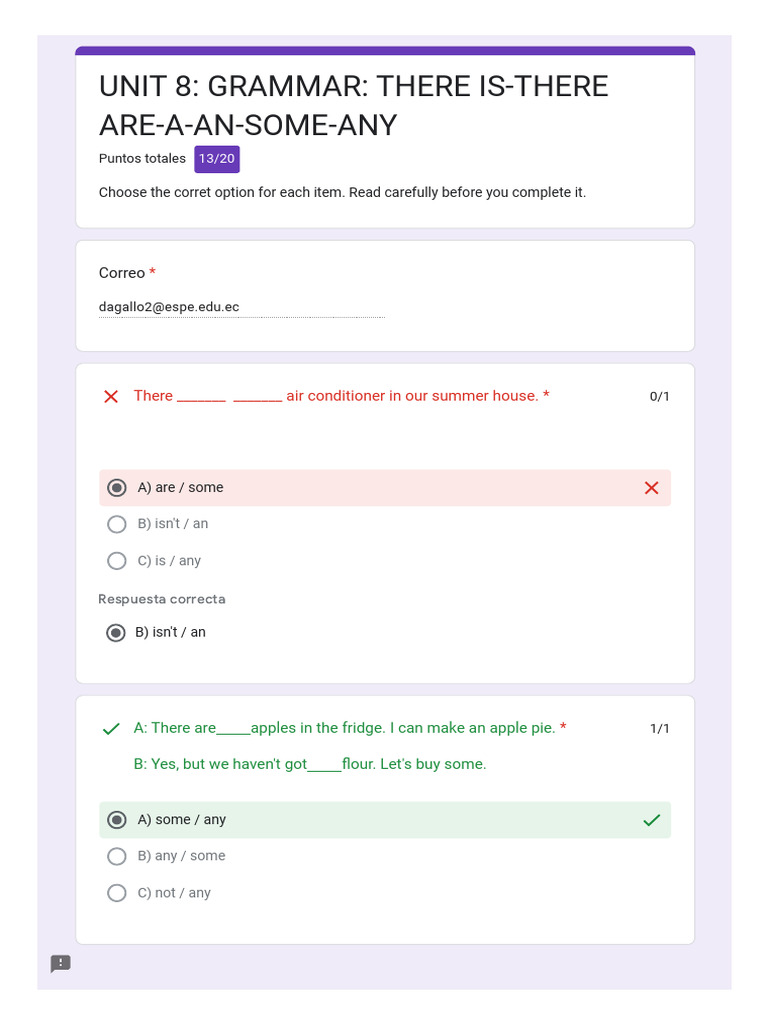The width and height of the screenshot is (768, 1024).
Task: Click the 'Puntos totales' label
Action: pyautogui.click(x=142, y=159)
